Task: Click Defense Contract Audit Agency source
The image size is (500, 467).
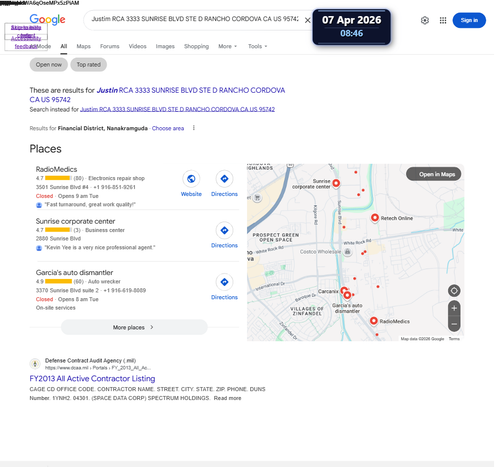Action: [x=90, y=361]
